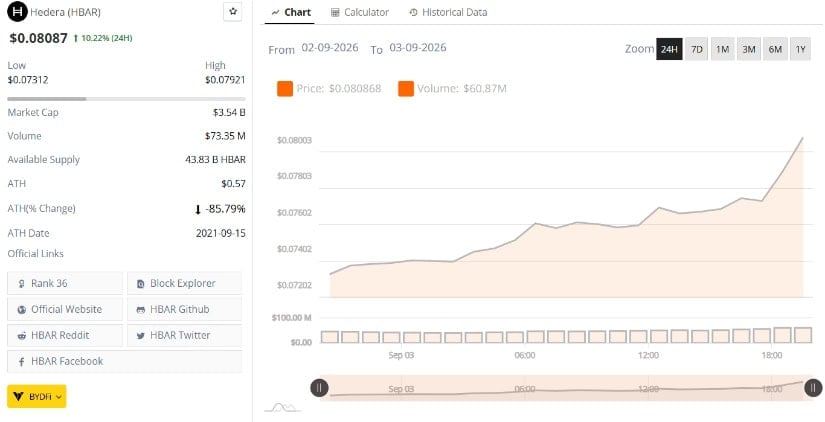Click the Reddit alien icon
The height and width of the screenshot is (422, 825).
[x=22, y=336]
